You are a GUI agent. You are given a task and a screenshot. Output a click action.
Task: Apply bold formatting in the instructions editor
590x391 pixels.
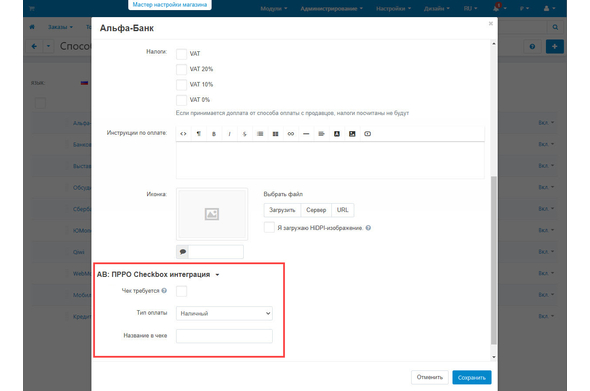tap(214, 134)
